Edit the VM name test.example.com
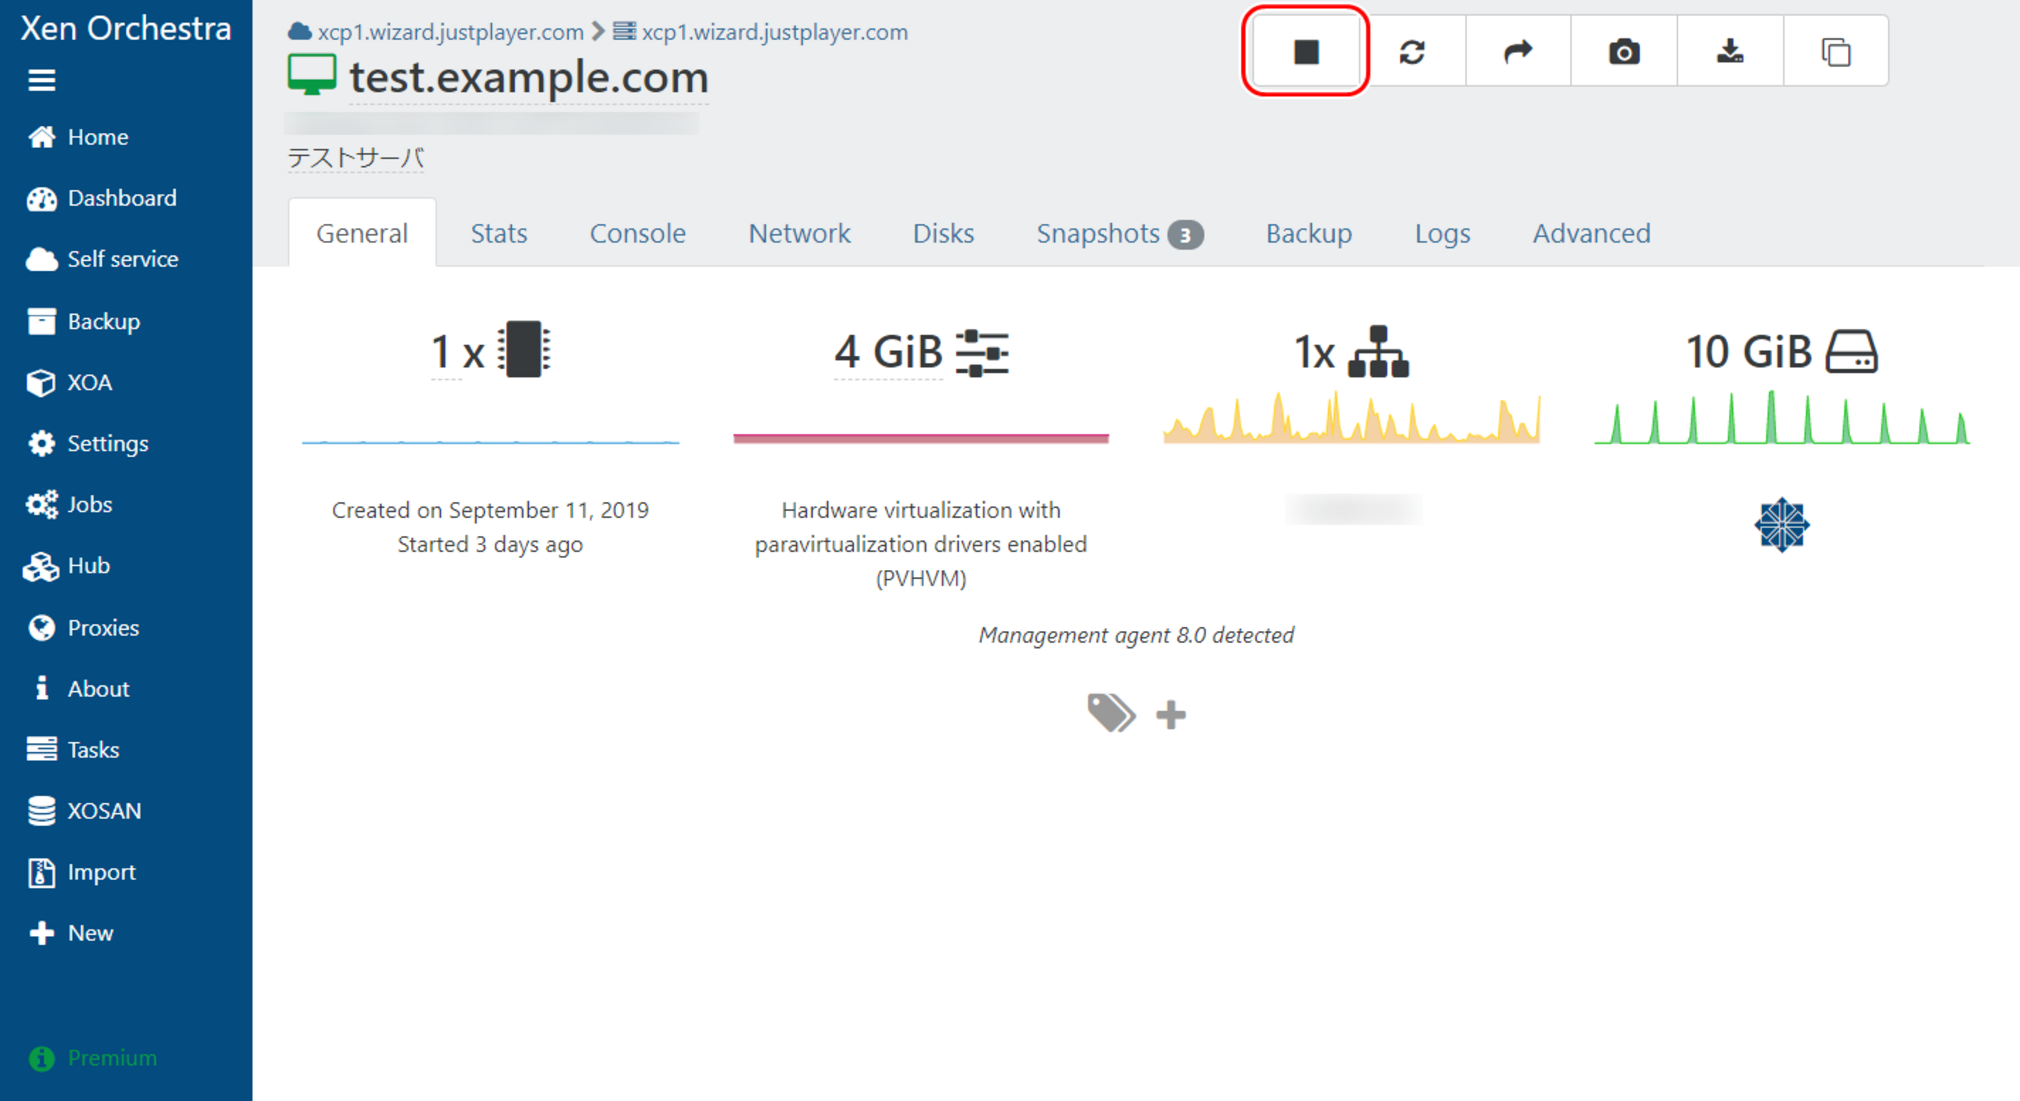Image resolution: width=2020 pixels, height=1101 pixels. coord(528,77)
